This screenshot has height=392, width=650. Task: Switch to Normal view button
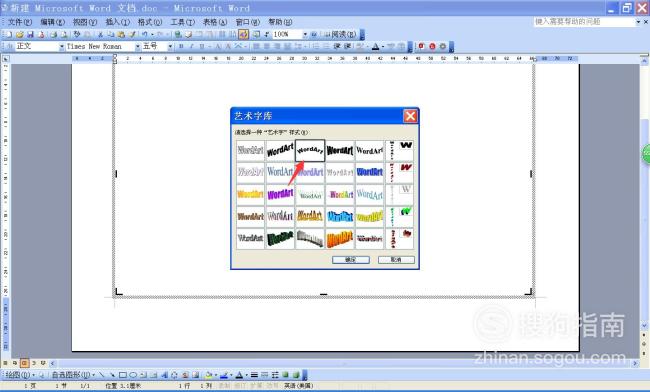pyautogui.click(x=5, y=363)
